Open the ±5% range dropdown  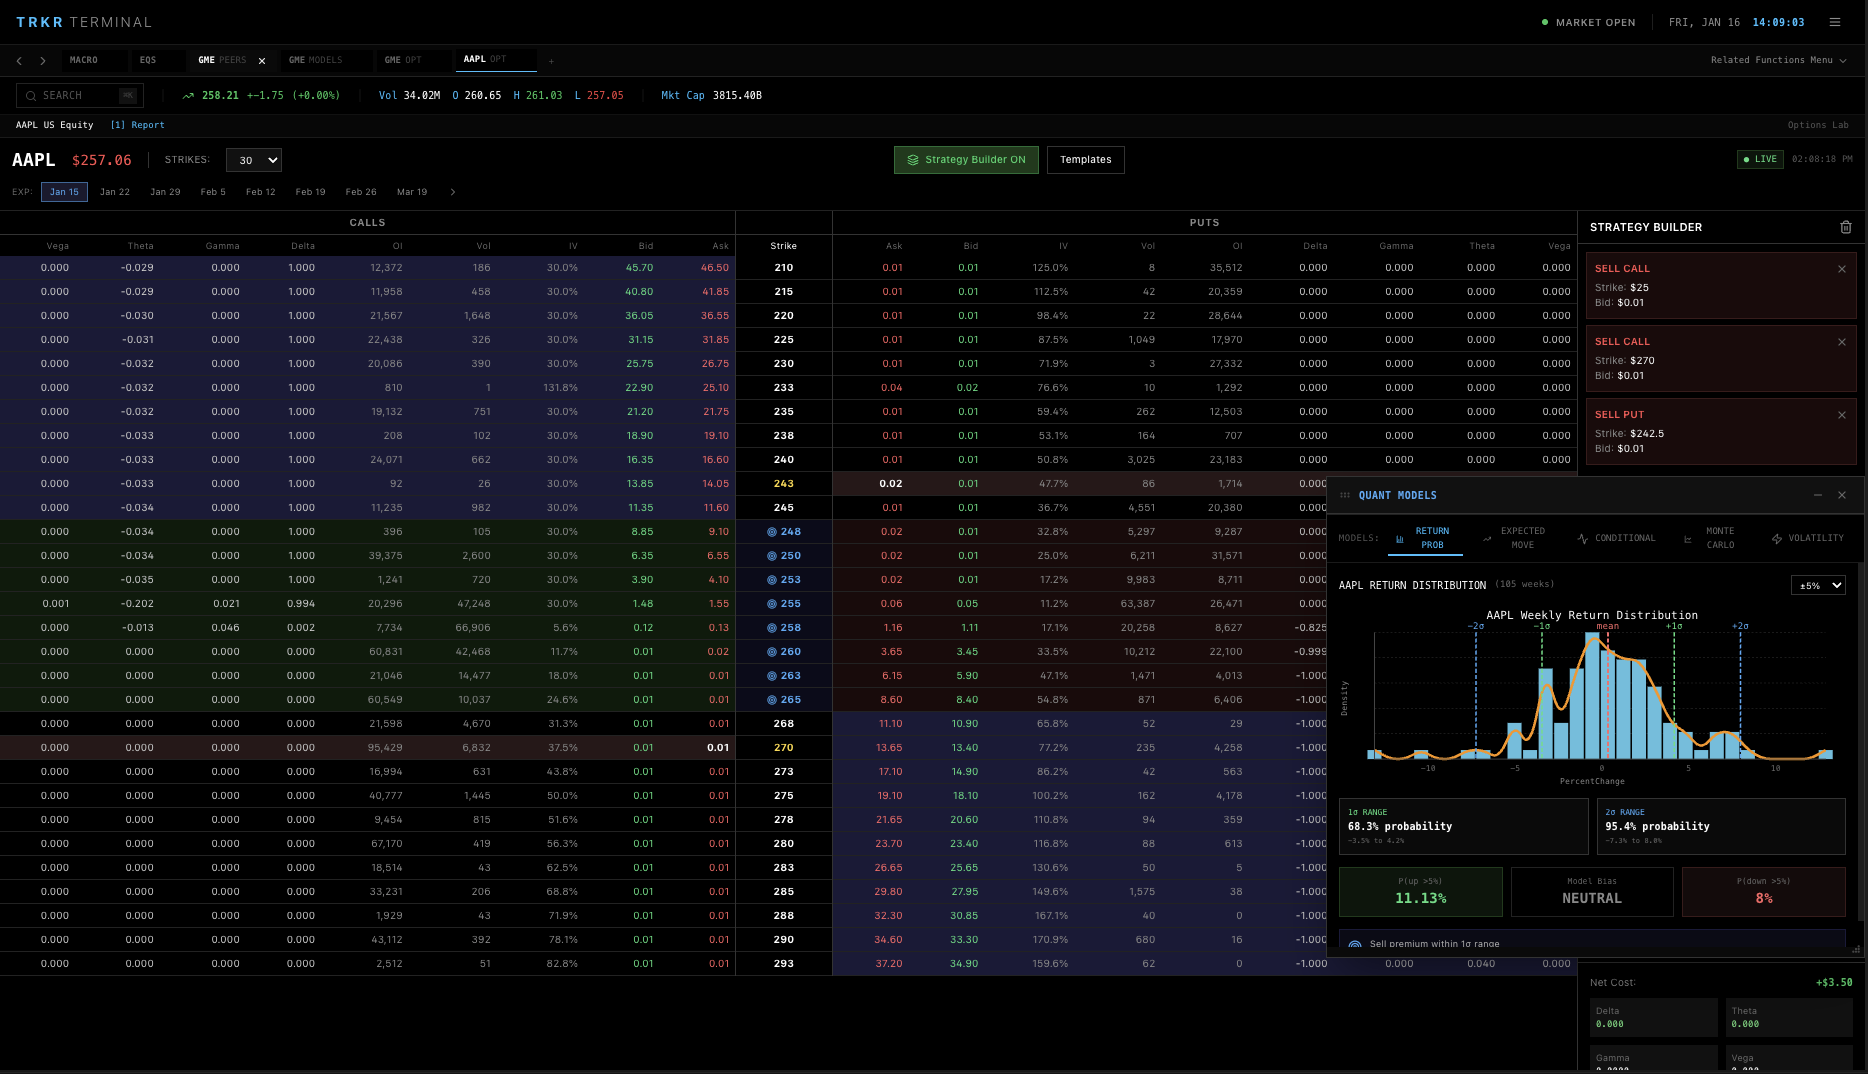[1818, 584]
